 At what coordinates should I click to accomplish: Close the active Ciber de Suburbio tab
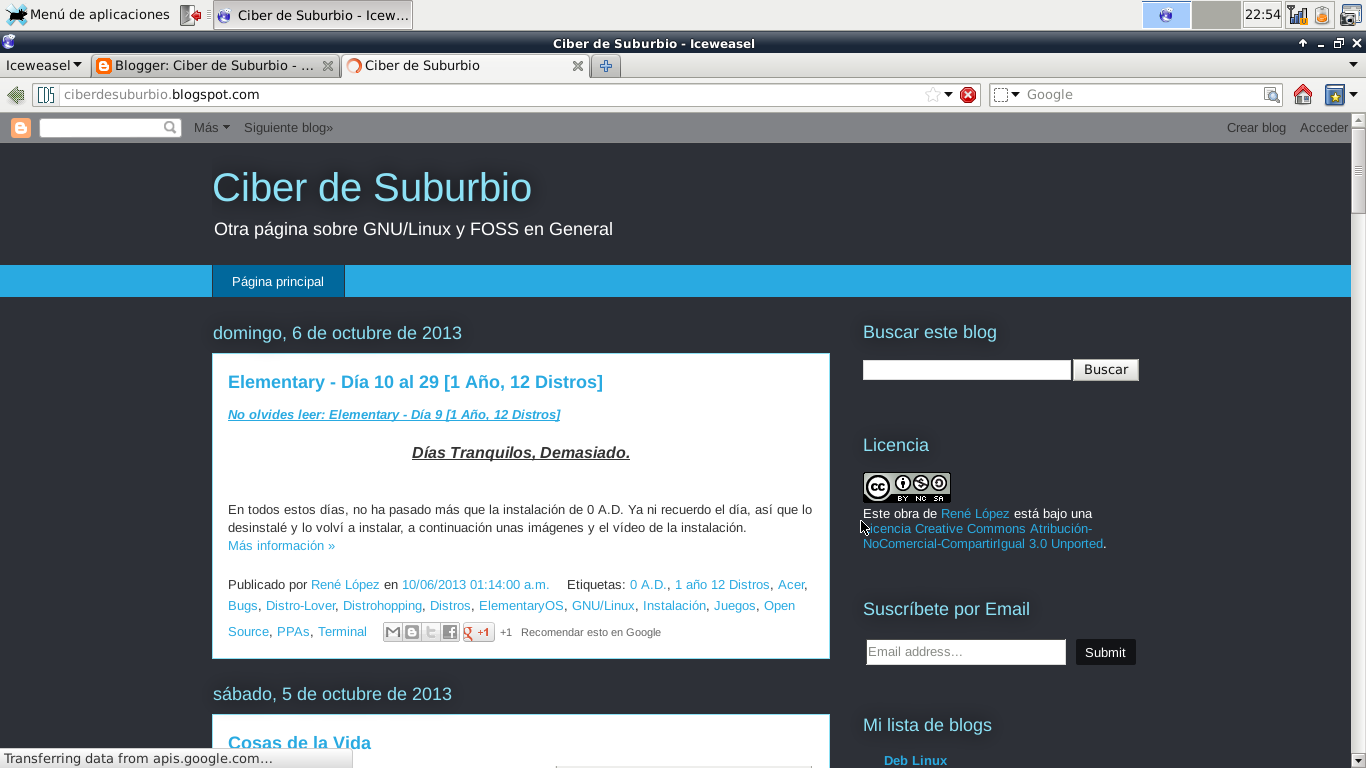tap(578, 66)
